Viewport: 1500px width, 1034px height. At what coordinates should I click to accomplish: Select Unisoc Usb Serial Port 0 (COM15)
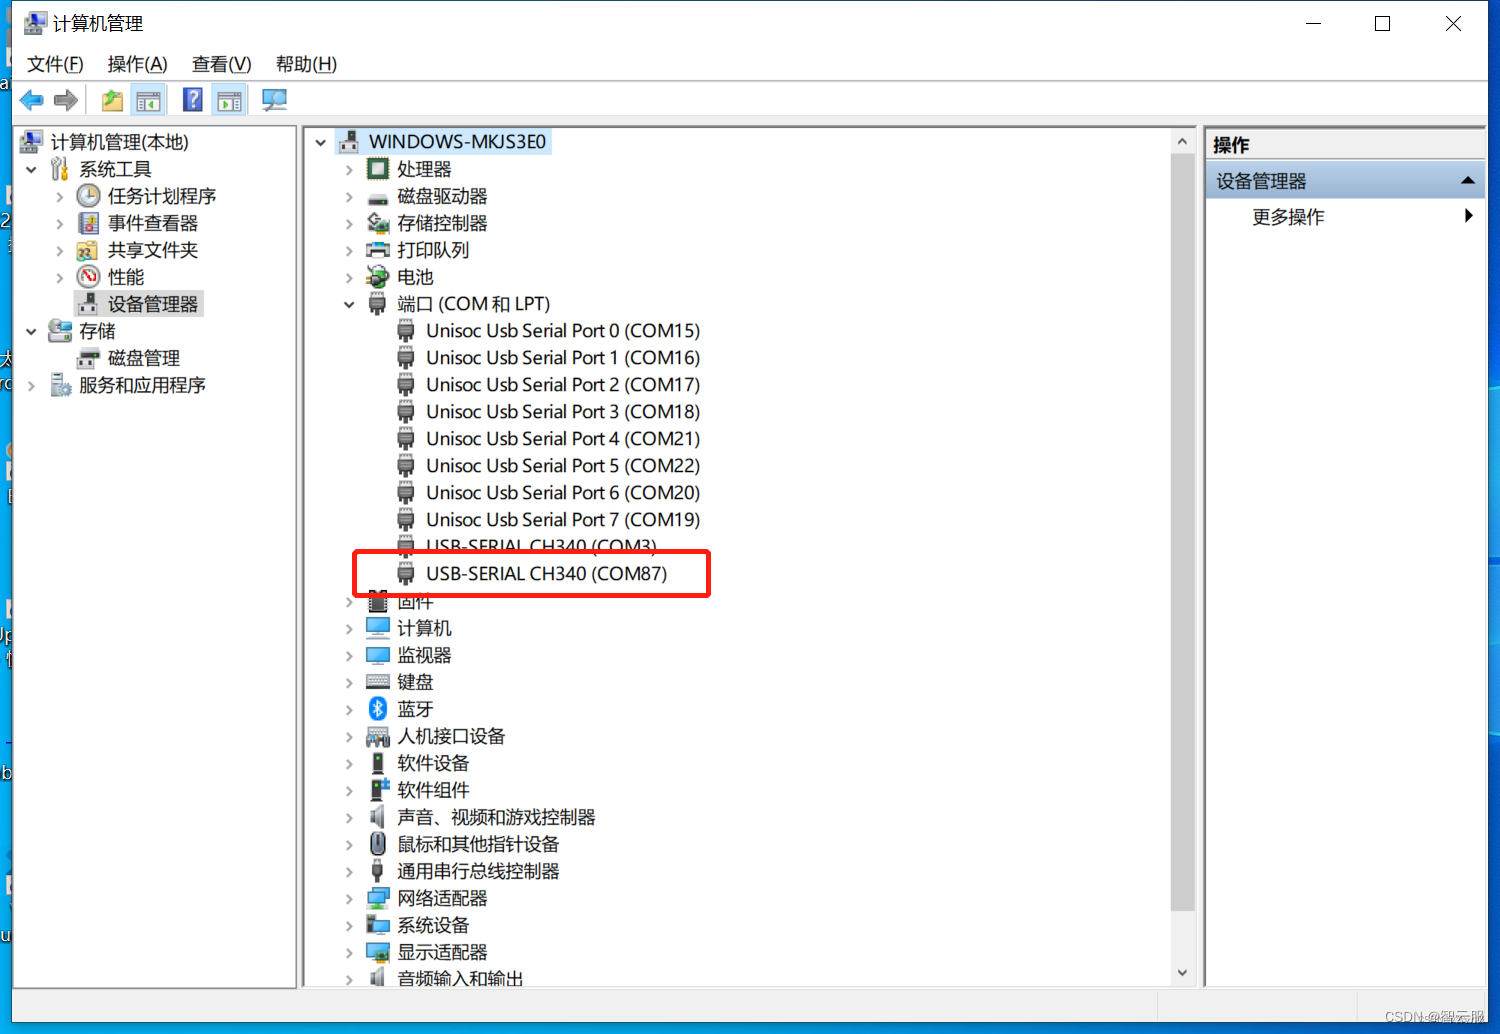563,331
